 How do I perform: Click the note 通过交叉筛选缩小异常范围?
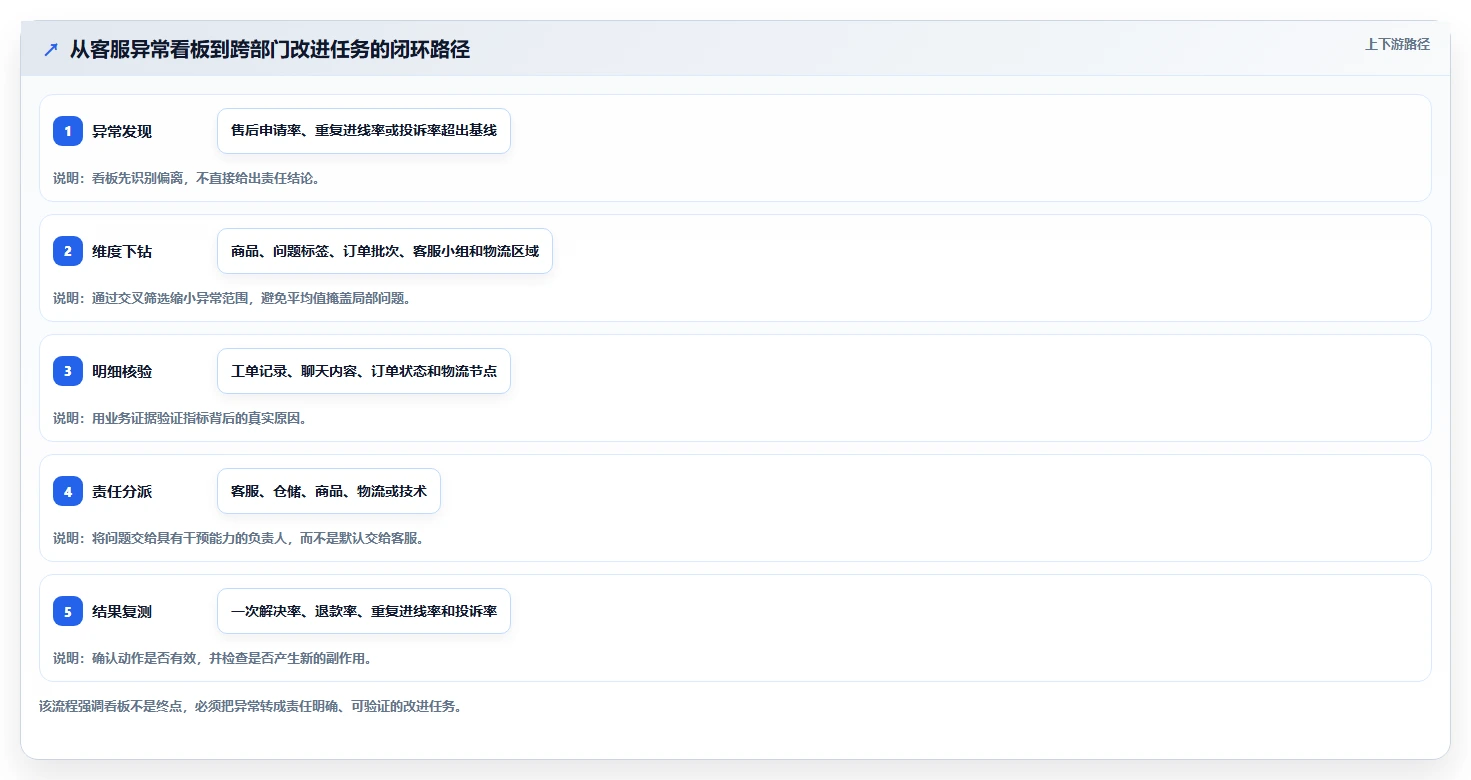pos(232,298)
